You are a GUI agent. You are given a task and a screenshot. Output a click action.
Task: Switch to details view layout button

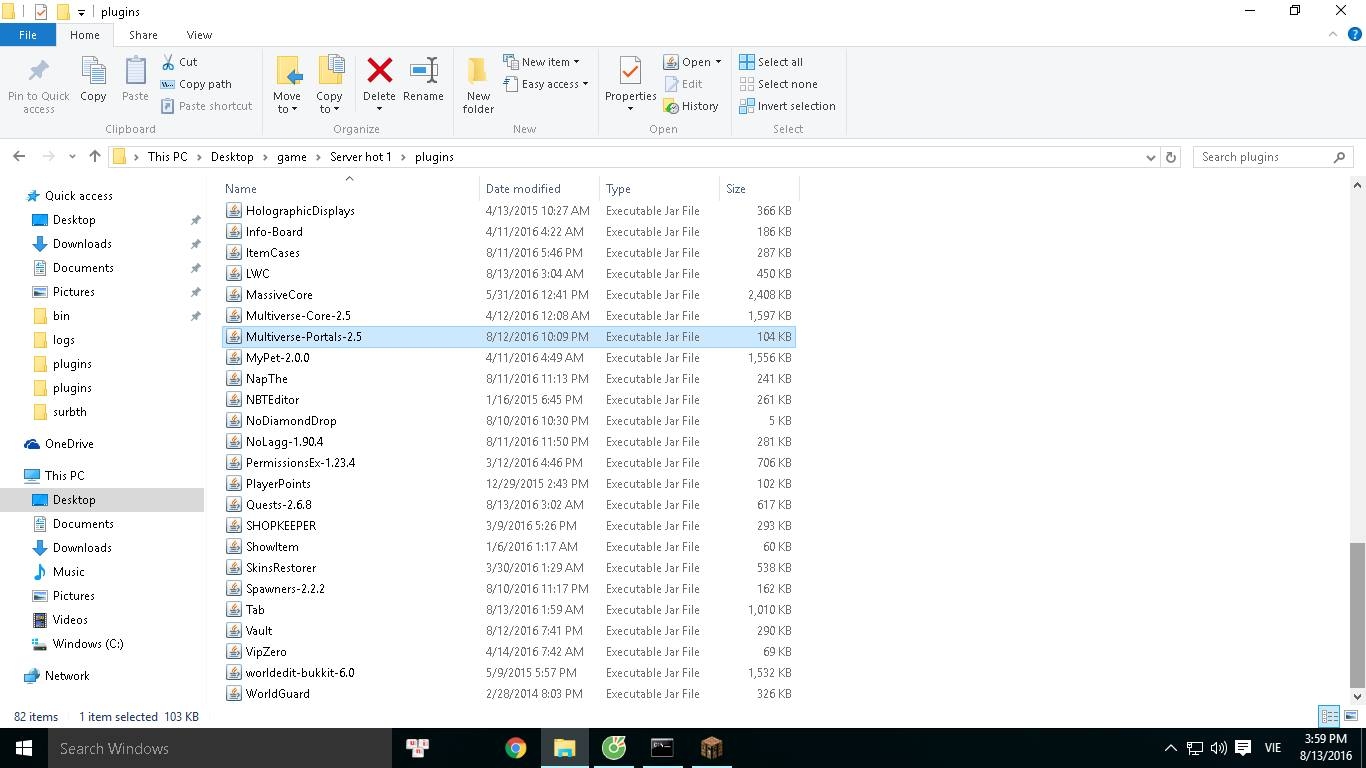1329,716
